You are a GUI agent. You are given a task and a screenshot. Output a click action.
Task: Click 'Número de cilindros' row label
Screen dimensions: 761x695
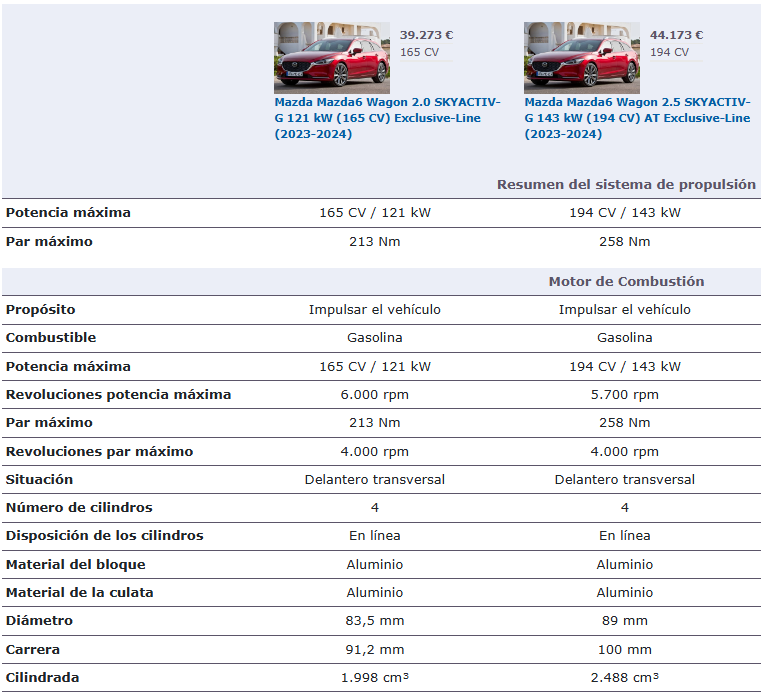[x=79, y=508]
